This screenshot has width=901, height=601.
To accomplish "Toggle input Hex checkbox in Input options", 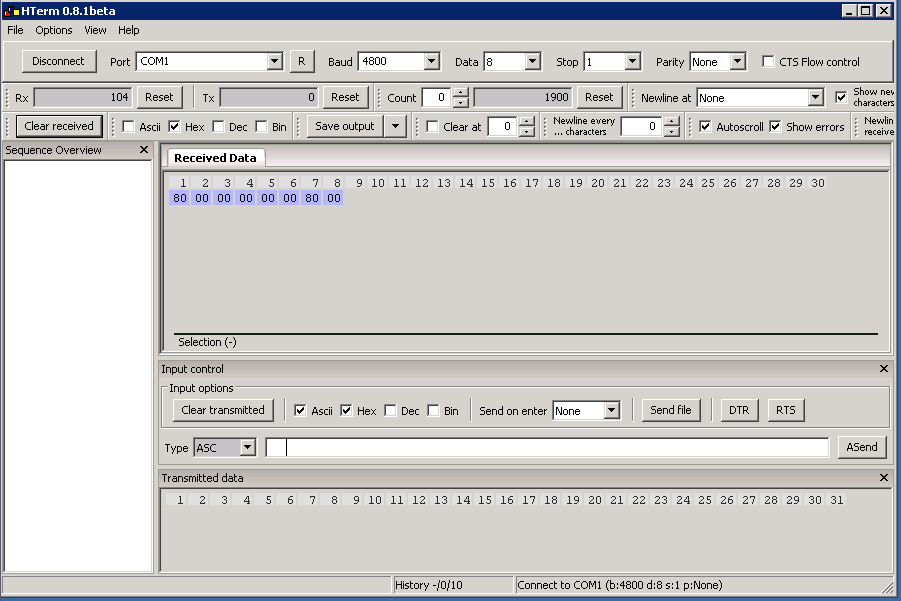I will click(x=346, y=410).
